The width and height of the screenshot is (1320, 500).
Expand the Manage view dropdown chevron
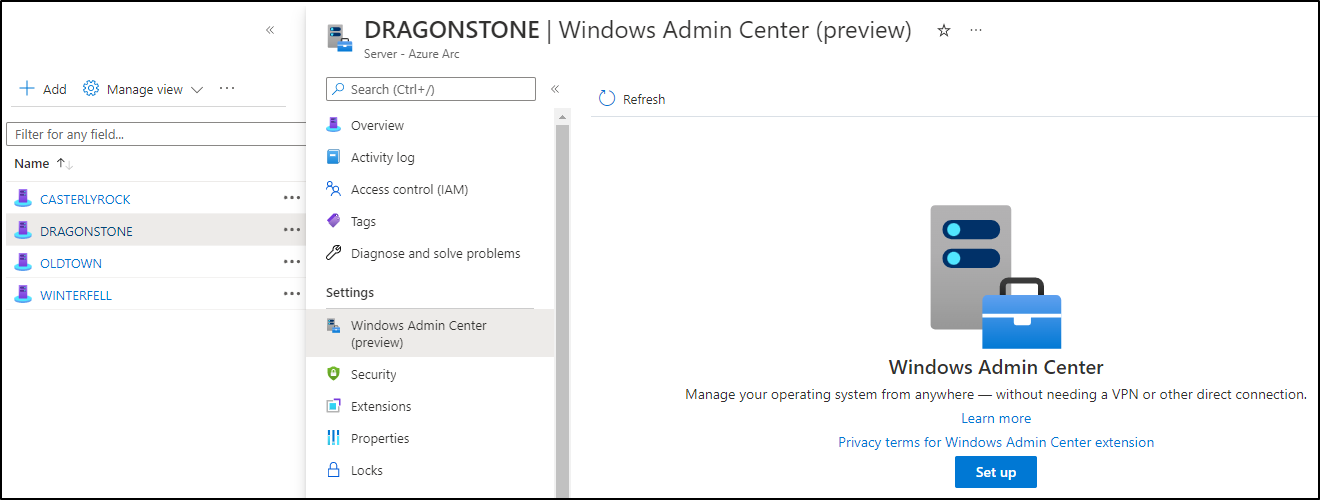click(197, 90)
